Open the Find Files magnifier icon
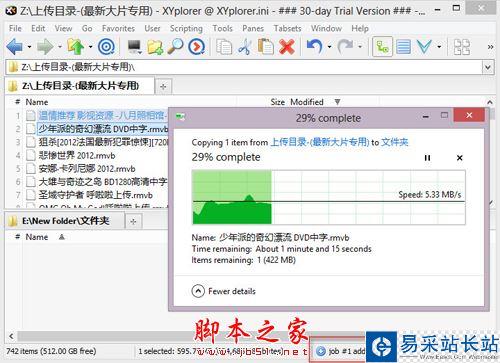 coord(175,47)
